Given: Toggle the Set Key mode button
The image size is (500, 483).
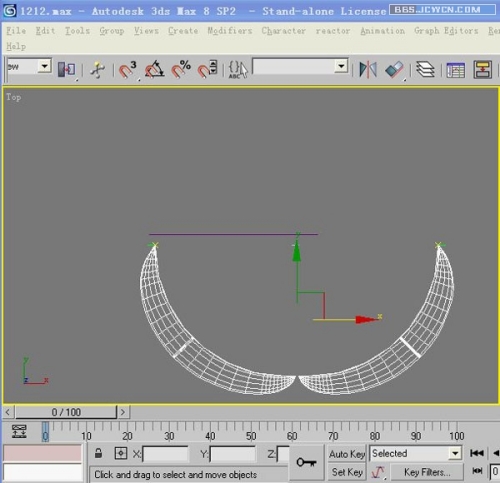Looking at the screenshot, I should click(x=347, y=472).
